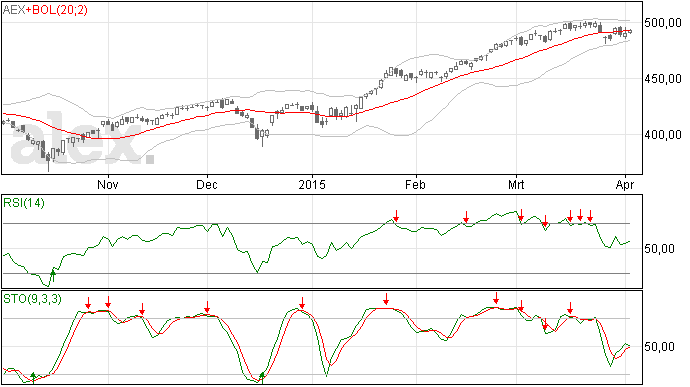Click the Feb date axis label
690x387 pixels.
415,184
